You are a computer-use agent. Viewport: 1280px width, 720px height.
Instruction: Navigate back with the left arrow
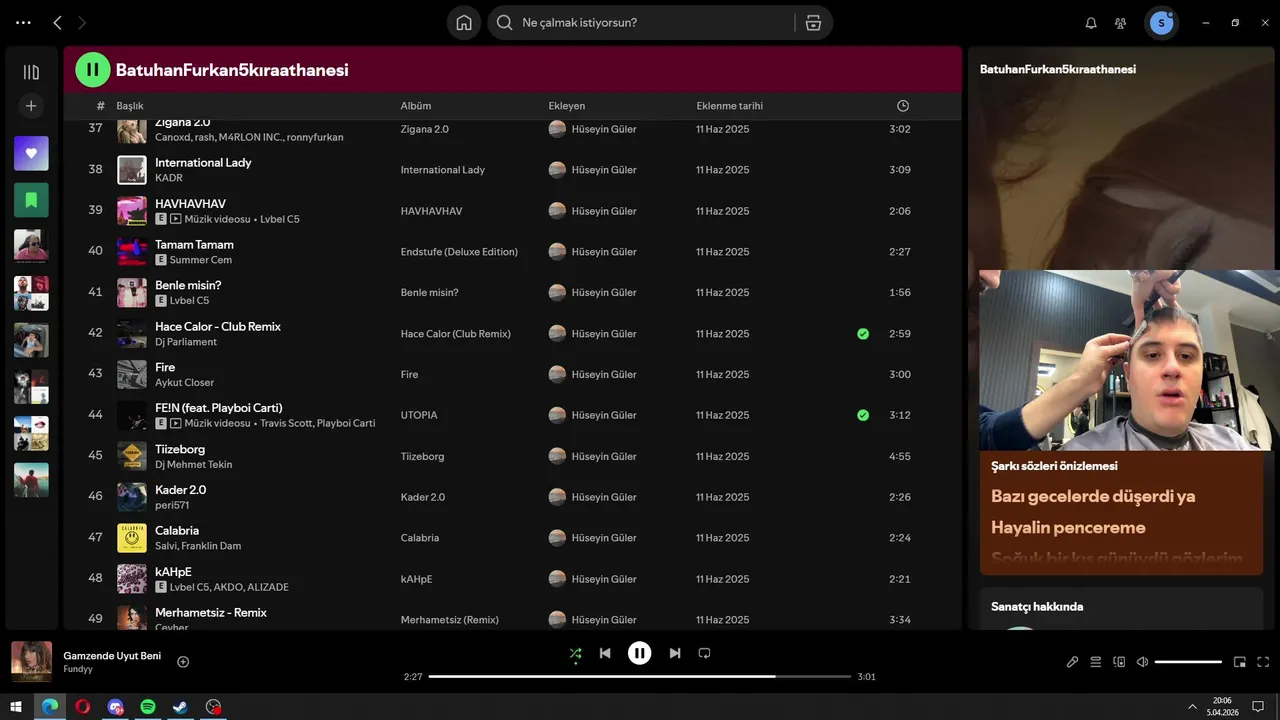pyautogui.click(x=57, y=23)
